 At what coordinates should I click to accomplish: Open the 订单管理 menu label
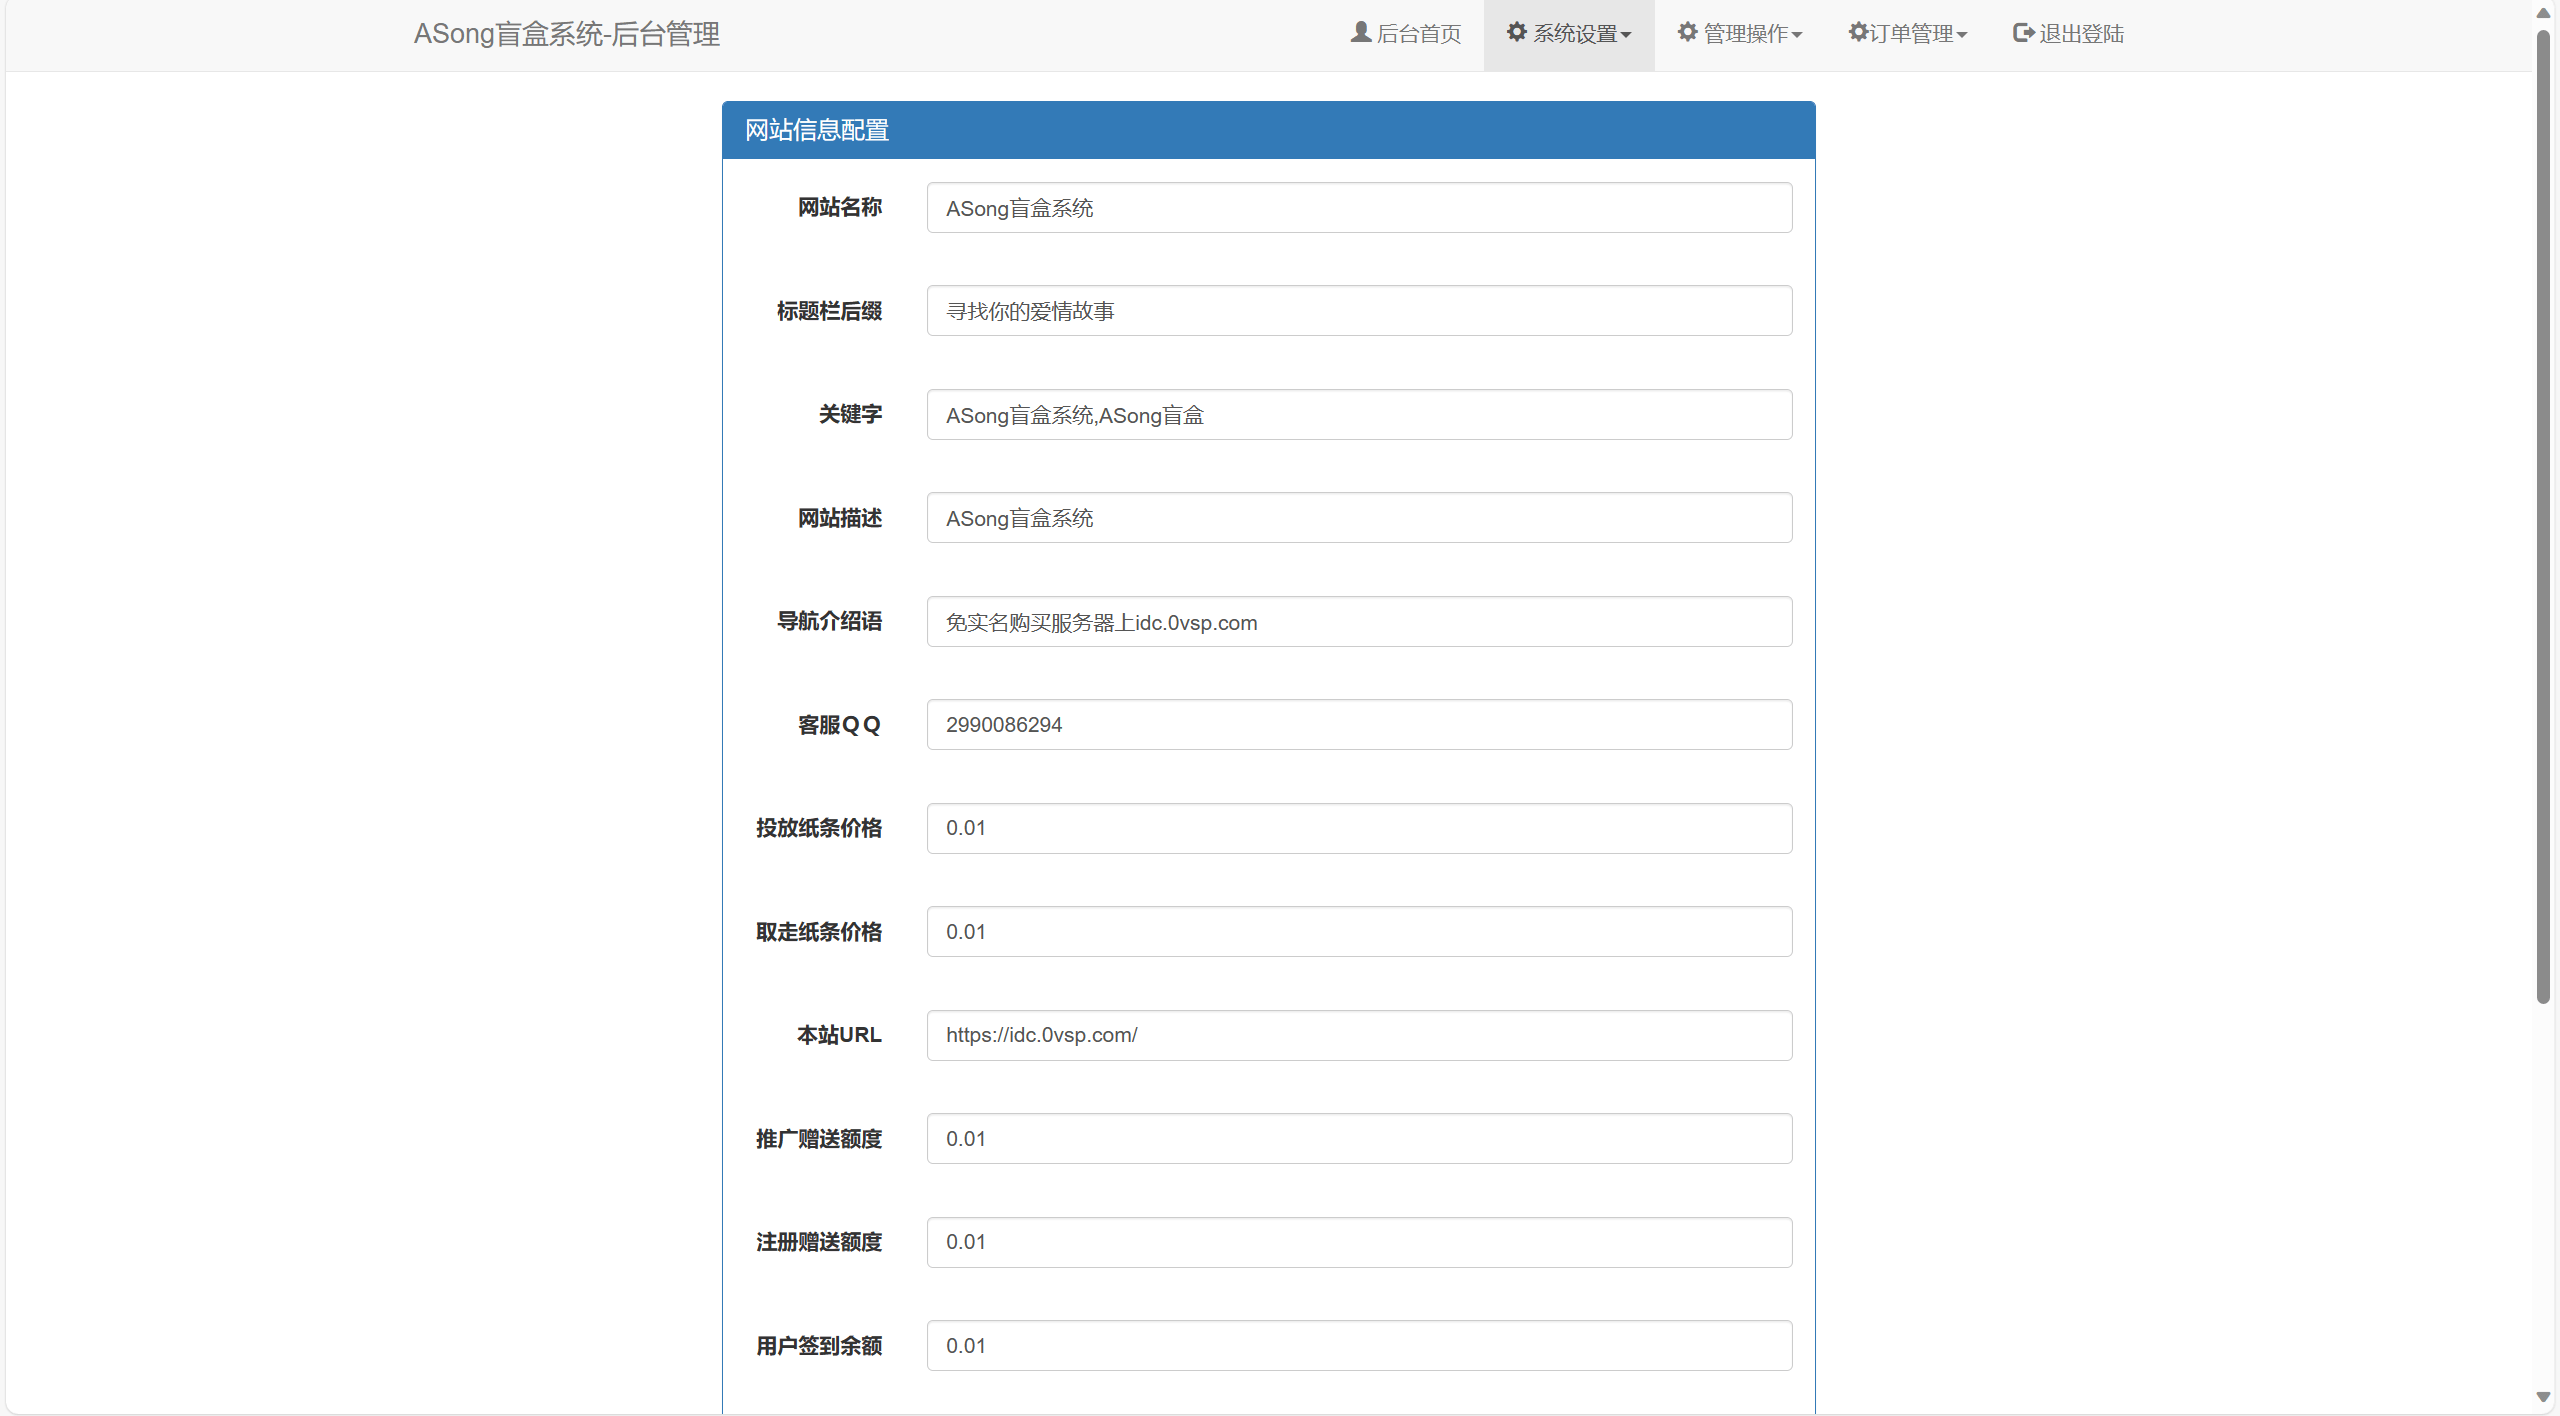coord(1912,34)
